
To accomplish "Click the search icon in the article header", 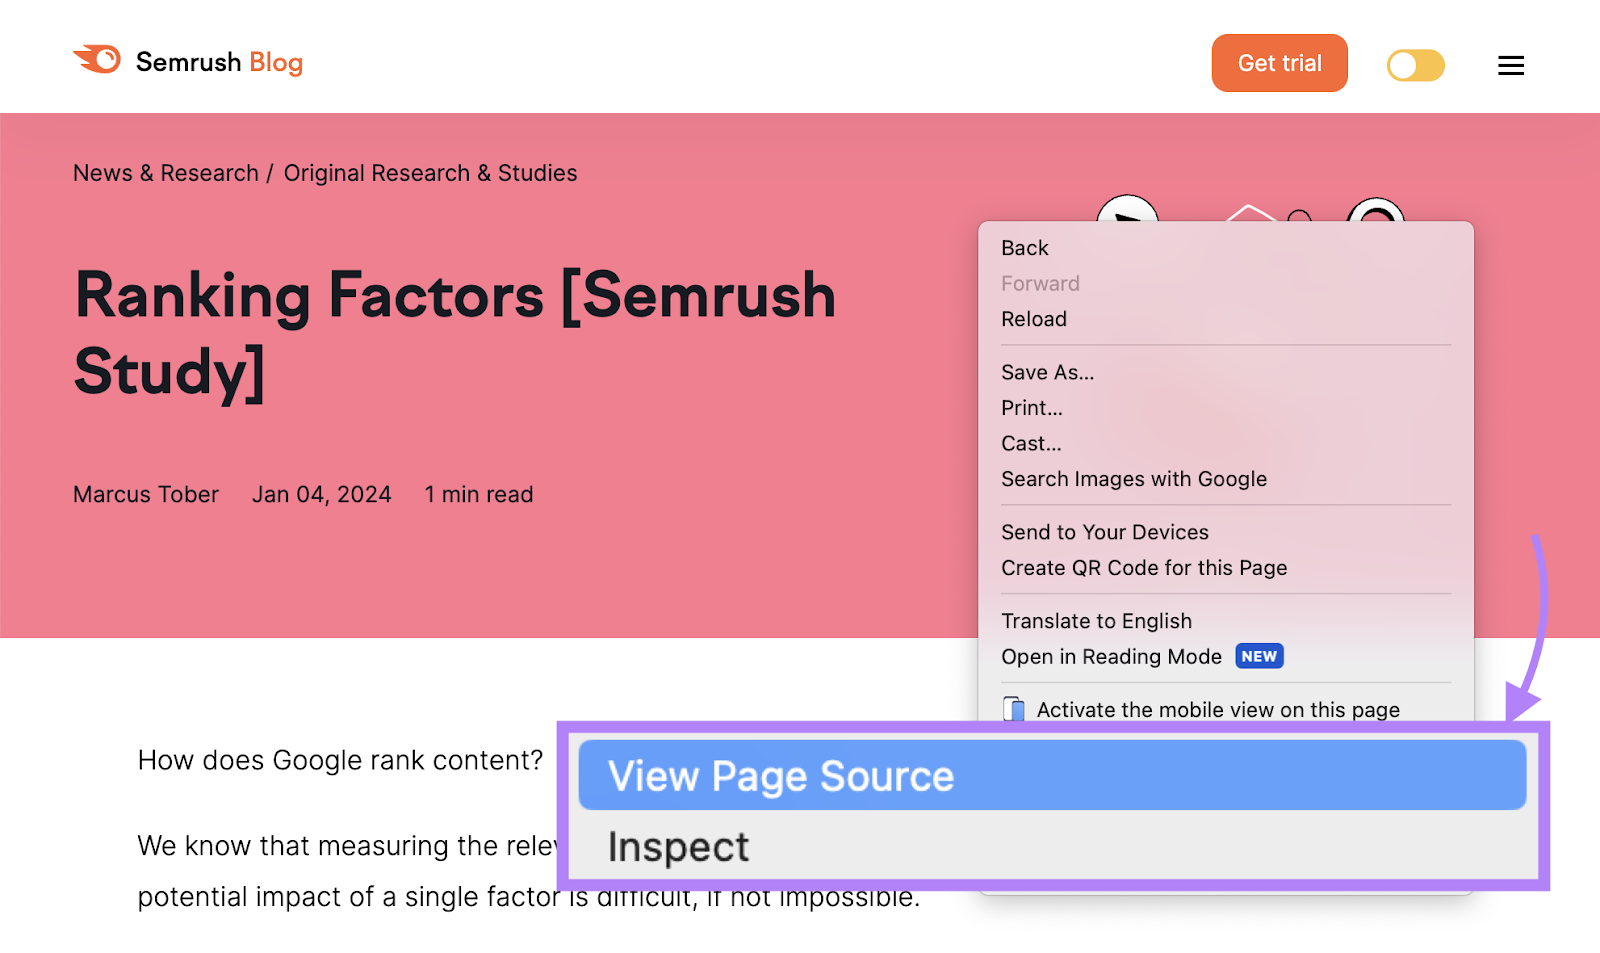I will pyautogui.click(x=1377, y=212).
